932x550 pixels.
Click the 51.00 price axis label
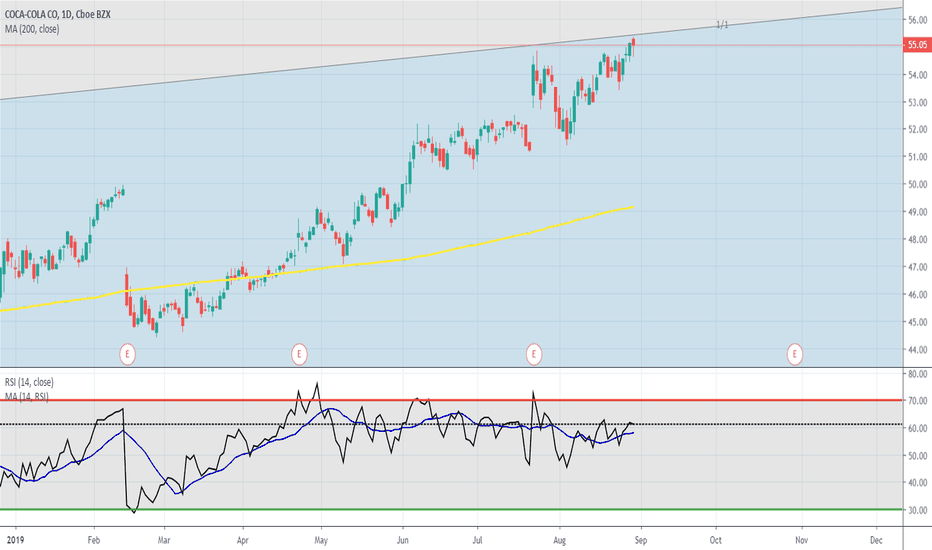tap(918, 157)
